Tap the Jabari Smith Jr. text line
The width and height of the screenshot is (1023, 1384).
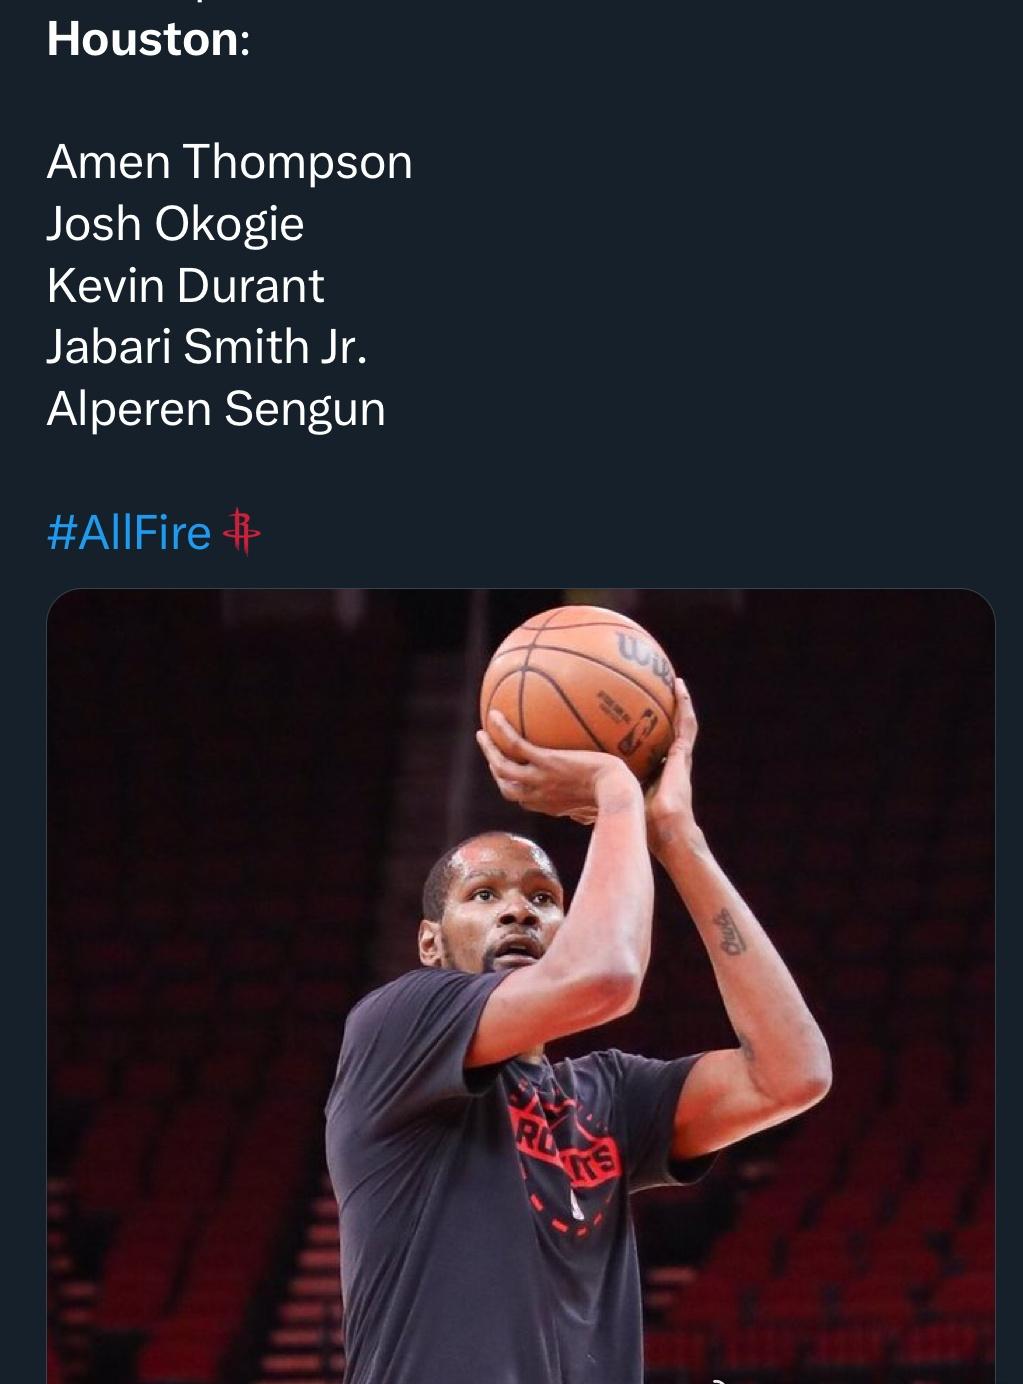pyautogui.click(x=206, y=346)
